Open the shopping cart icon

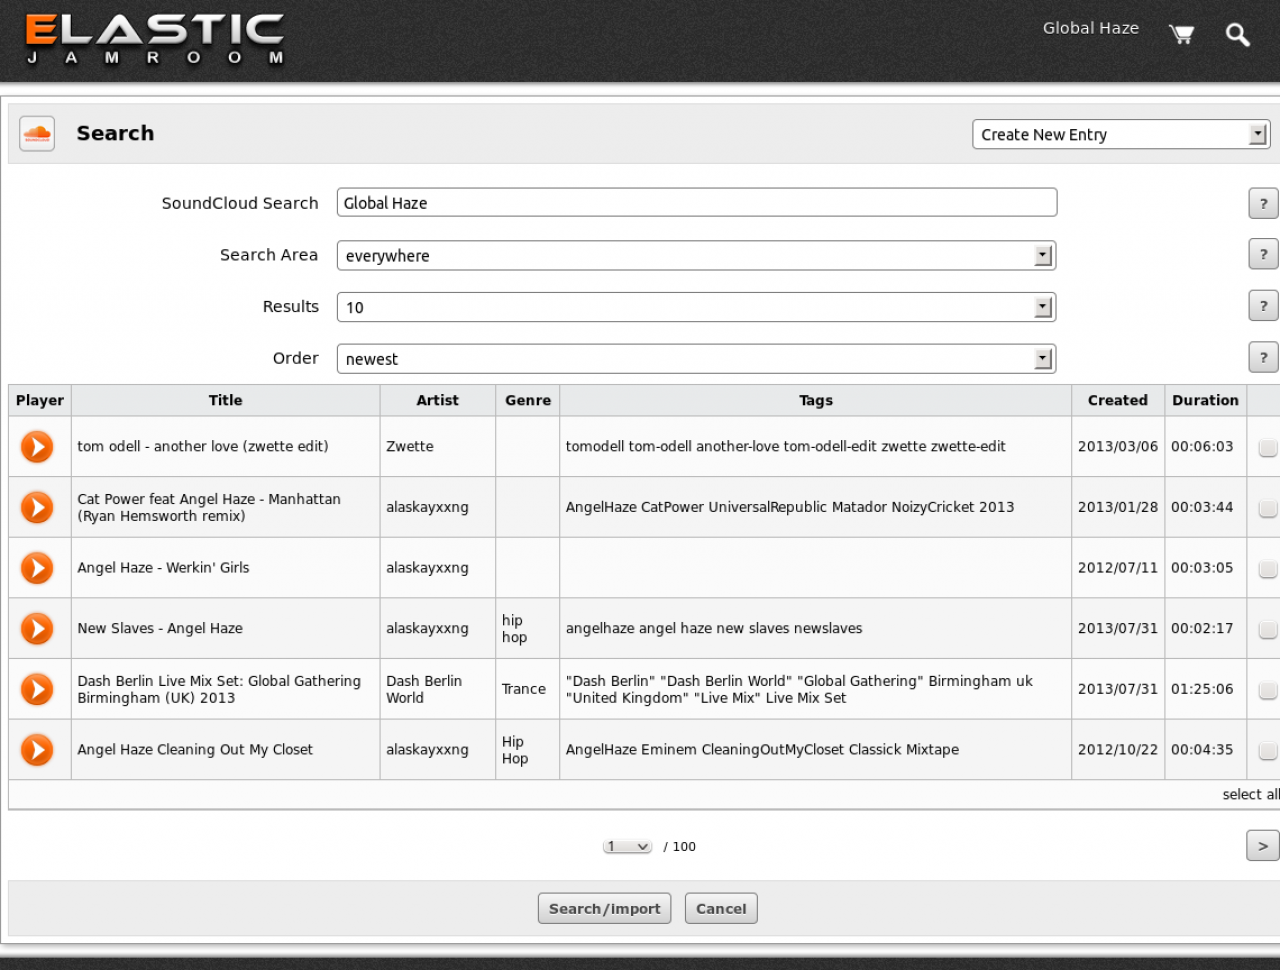tap(1181, 35)
